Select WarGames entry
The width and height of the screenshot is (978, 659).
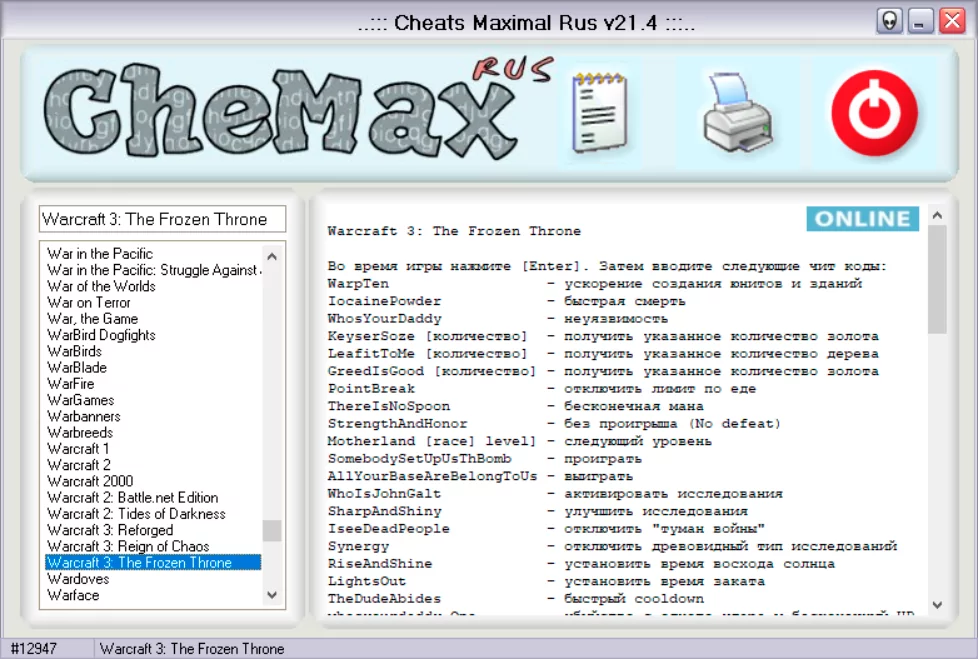[x=153, y=400]
